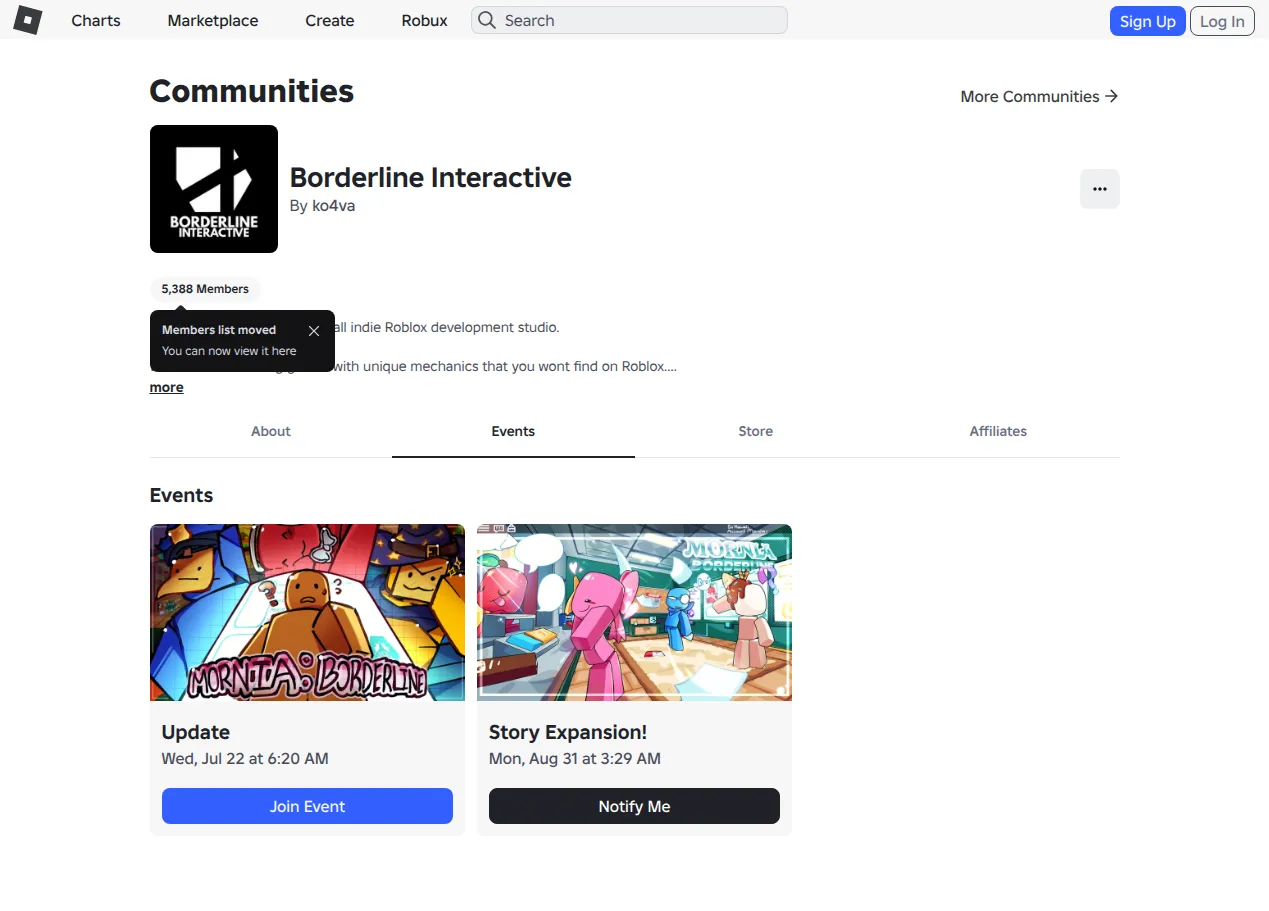Click the Sign Up button

tap(1148, 21)
